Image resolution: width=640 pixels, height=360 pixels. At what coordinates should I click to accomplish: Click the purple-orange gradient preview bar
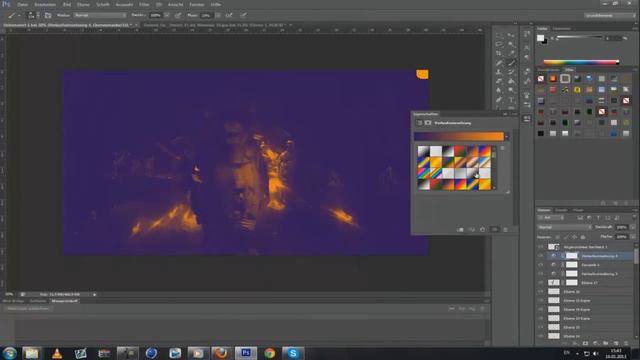[459, 136]
